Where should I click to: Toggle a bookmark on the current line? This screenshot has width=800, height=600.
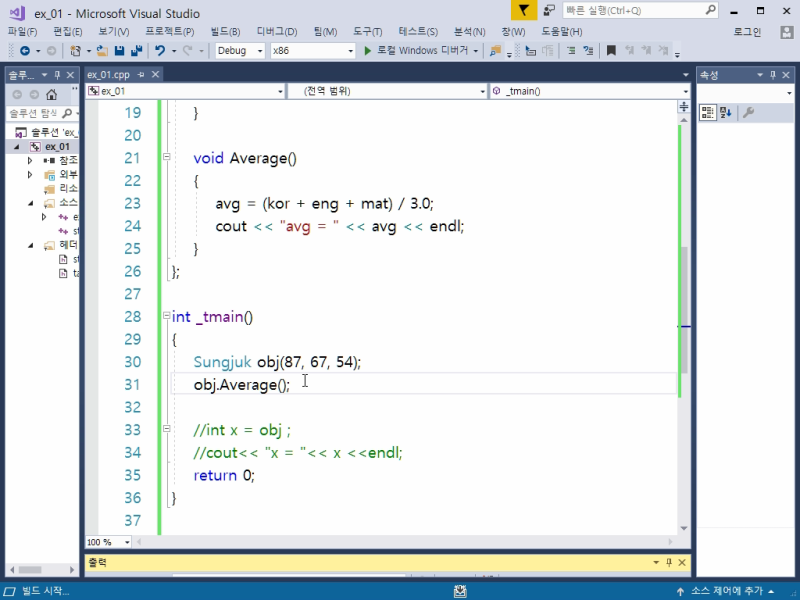pos(611,51)
